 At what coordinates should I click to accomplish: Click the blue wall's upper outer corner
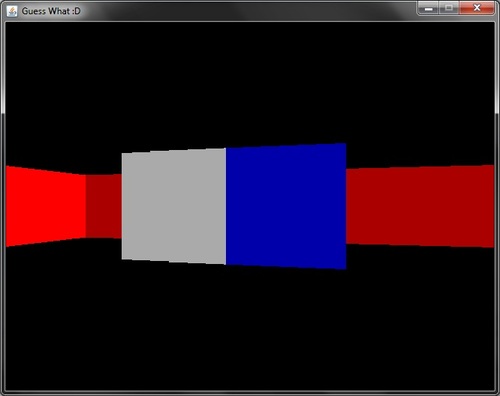(x=345, y=144)
